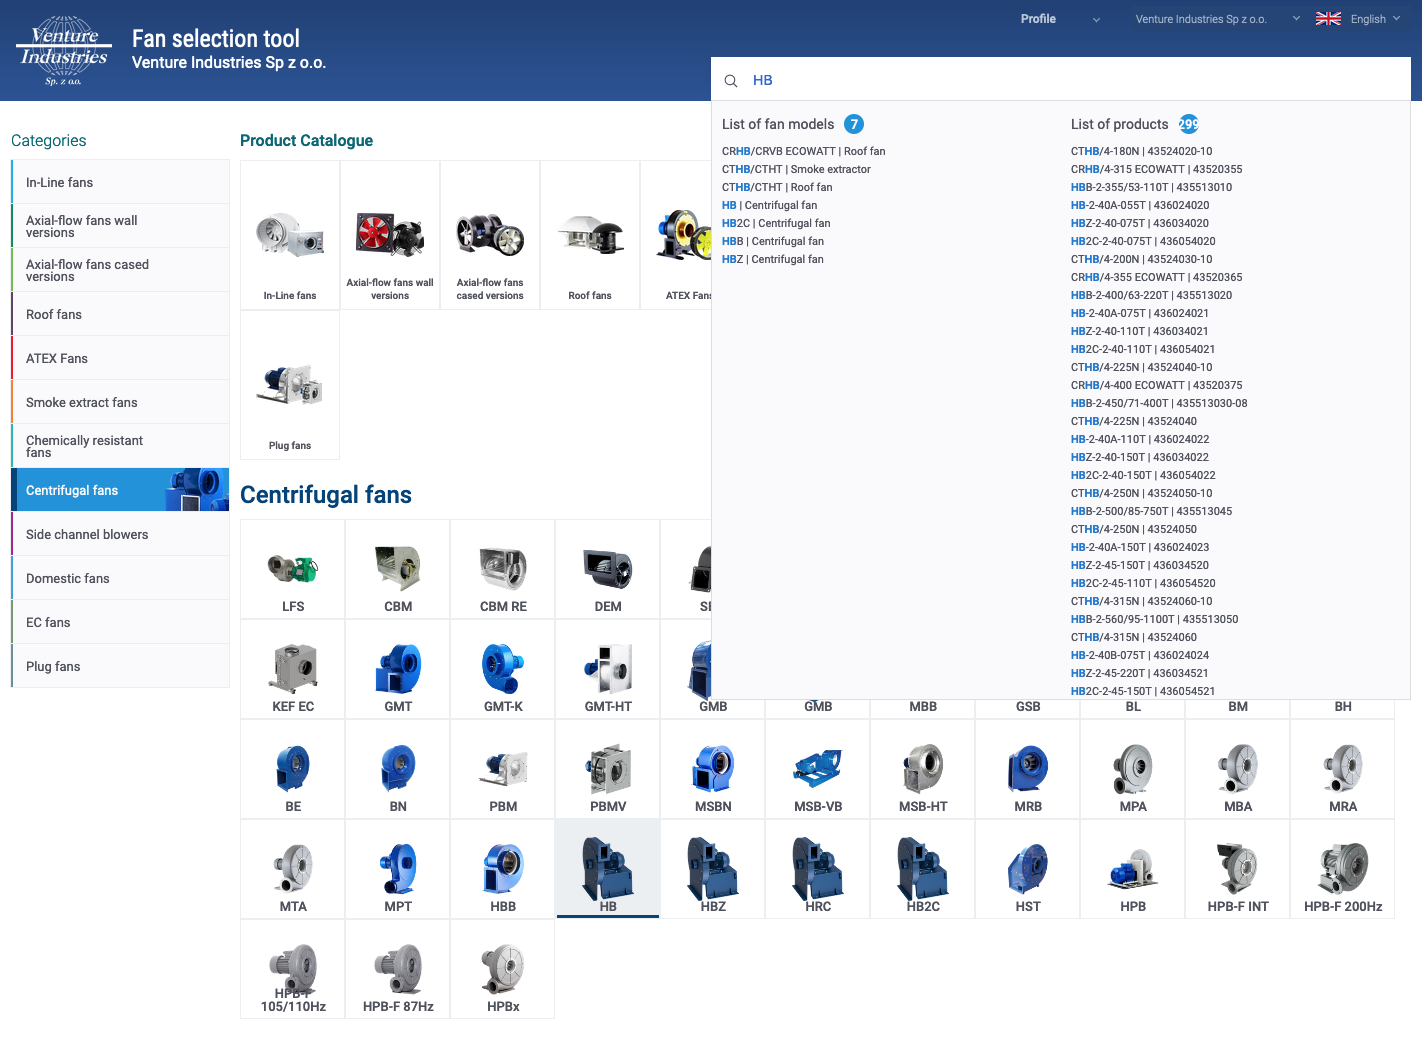Open the DEM fan model

point(608,569)
